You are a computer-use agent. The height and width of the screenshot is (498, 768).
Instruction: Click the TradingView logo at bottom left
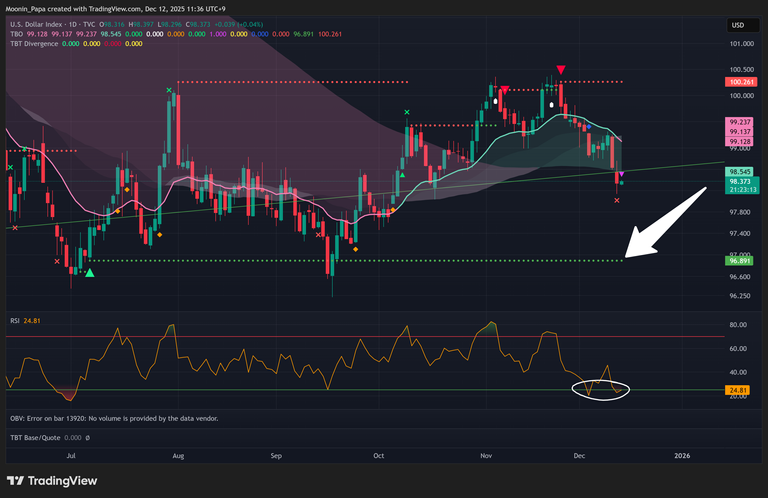pos(50,480)
